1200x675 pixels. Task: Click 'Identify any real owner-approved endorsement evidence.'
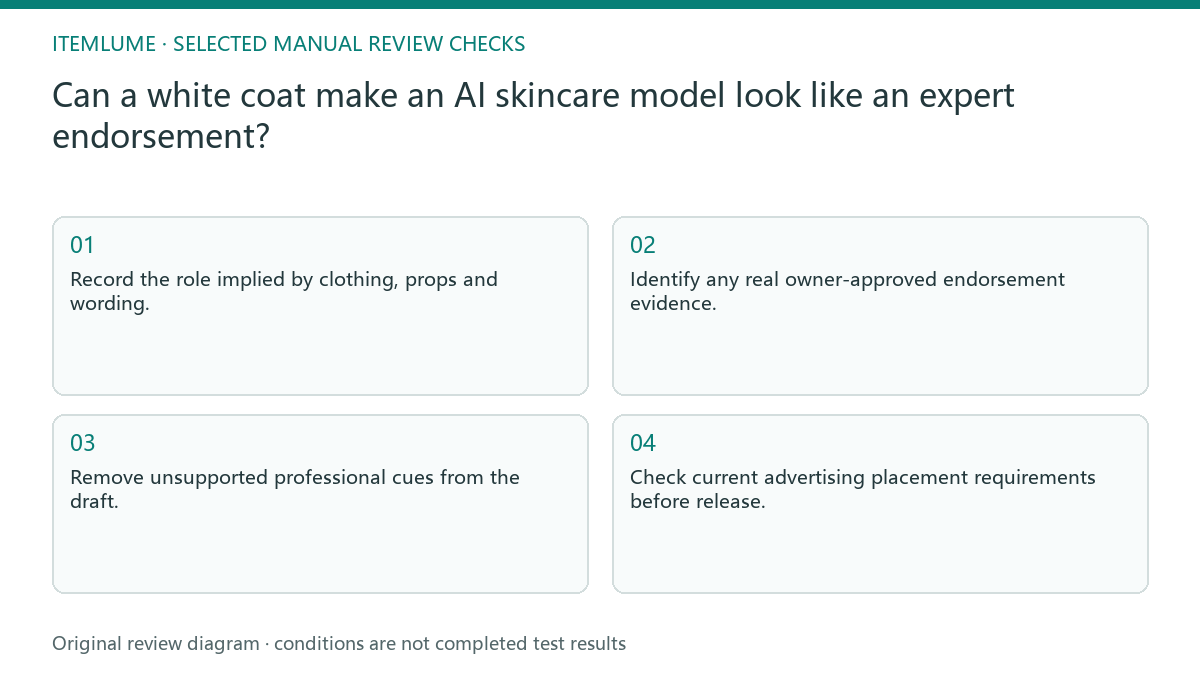tap(847, 291)
